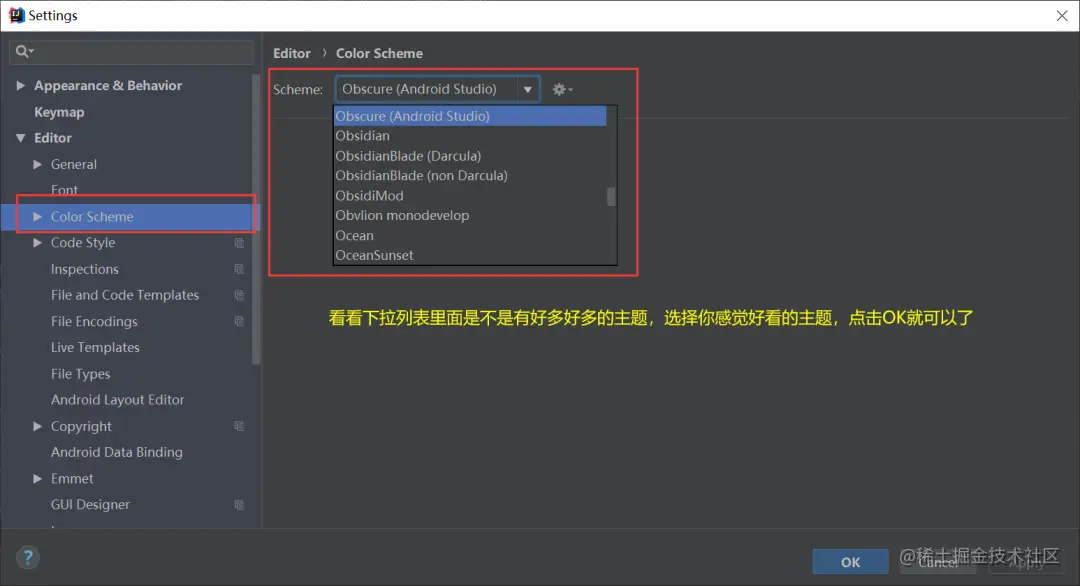Open File Encodings settings
Viewport: 1080px width, 586px height.
94,322
